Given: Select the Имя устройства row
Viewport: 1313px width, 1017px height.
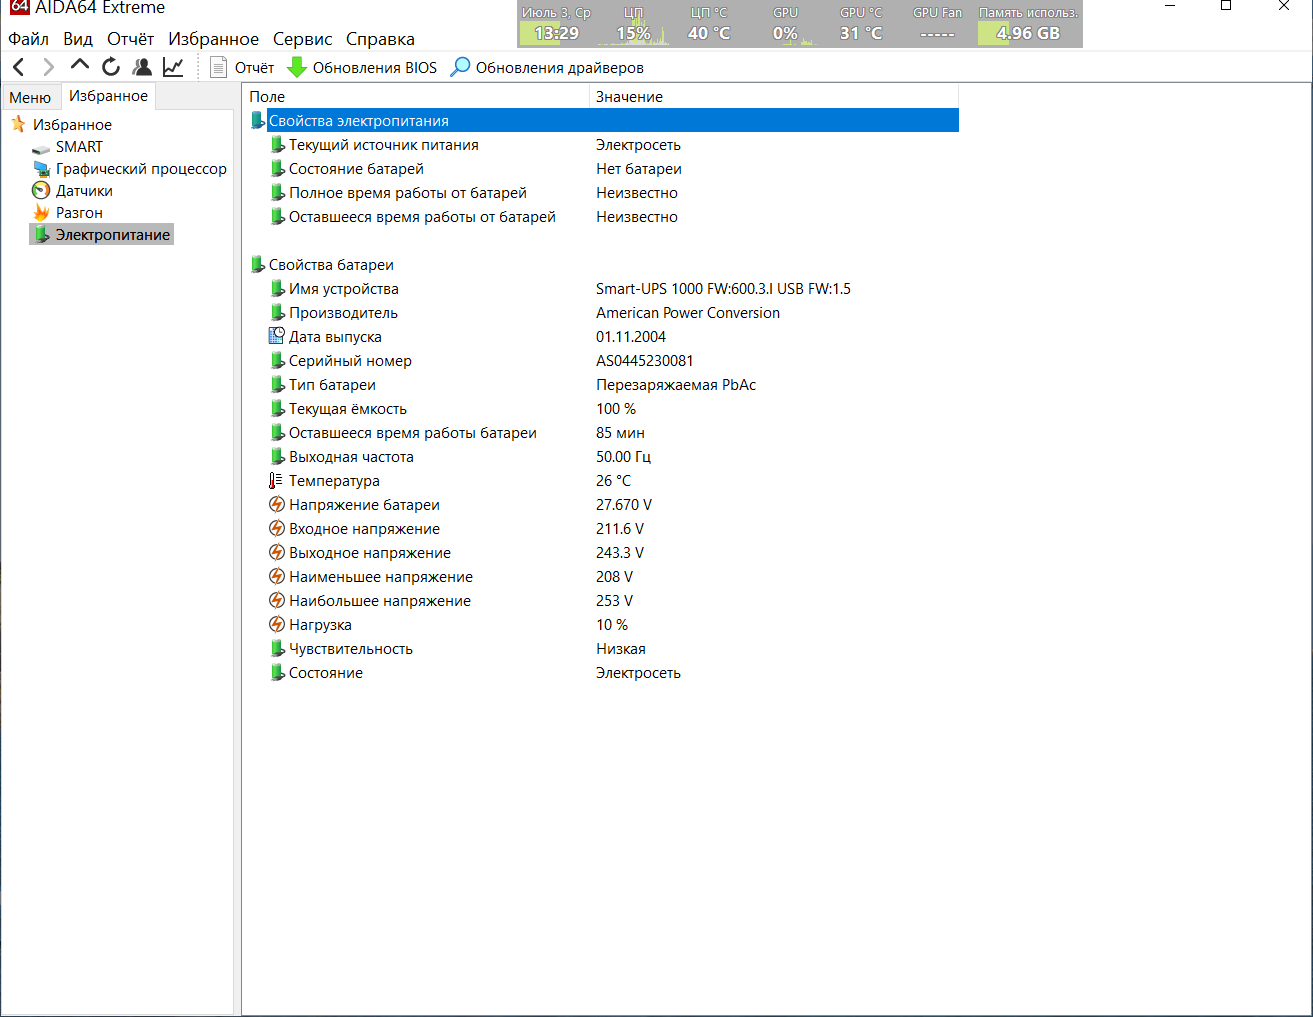Looking at the screenshot, I should point(603,289).
